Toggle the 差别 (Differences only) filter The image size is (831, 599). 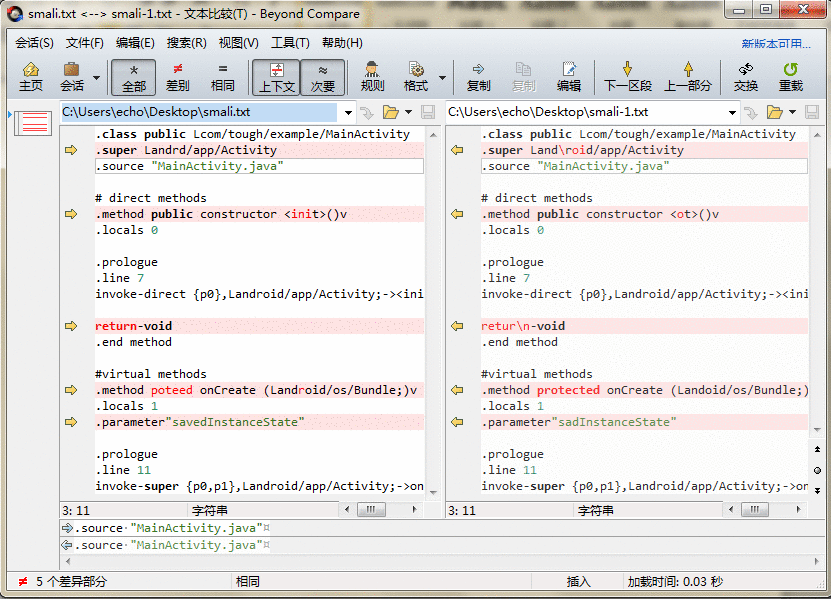(x=177, y=77)
